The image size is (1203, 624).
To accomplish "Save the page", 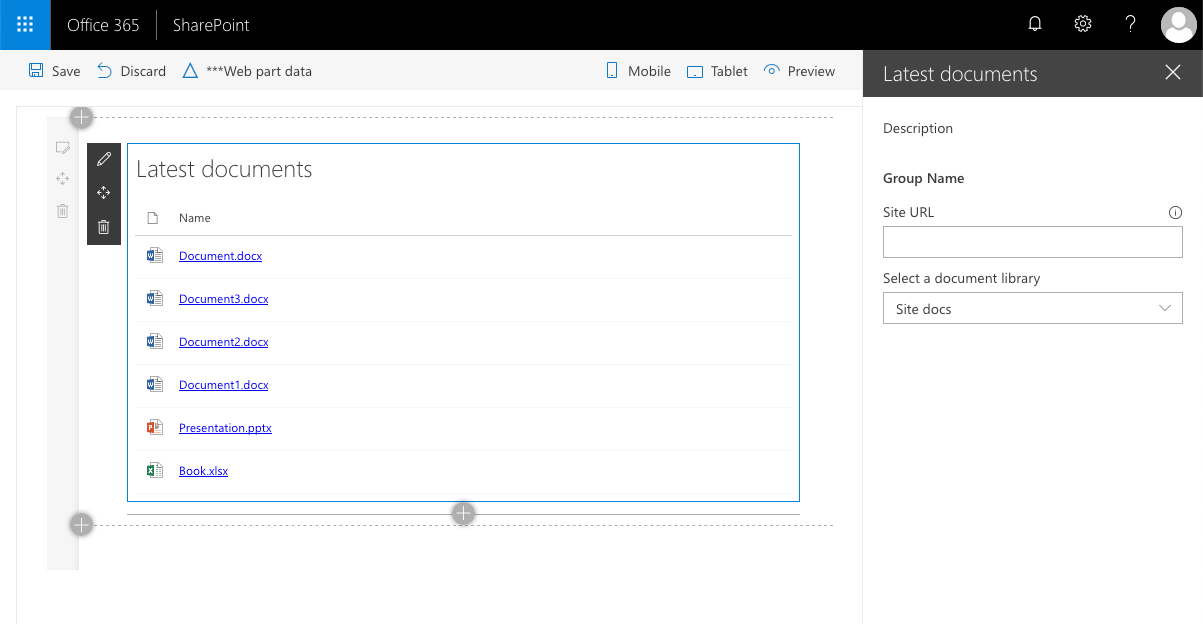I will pos(54,71).
